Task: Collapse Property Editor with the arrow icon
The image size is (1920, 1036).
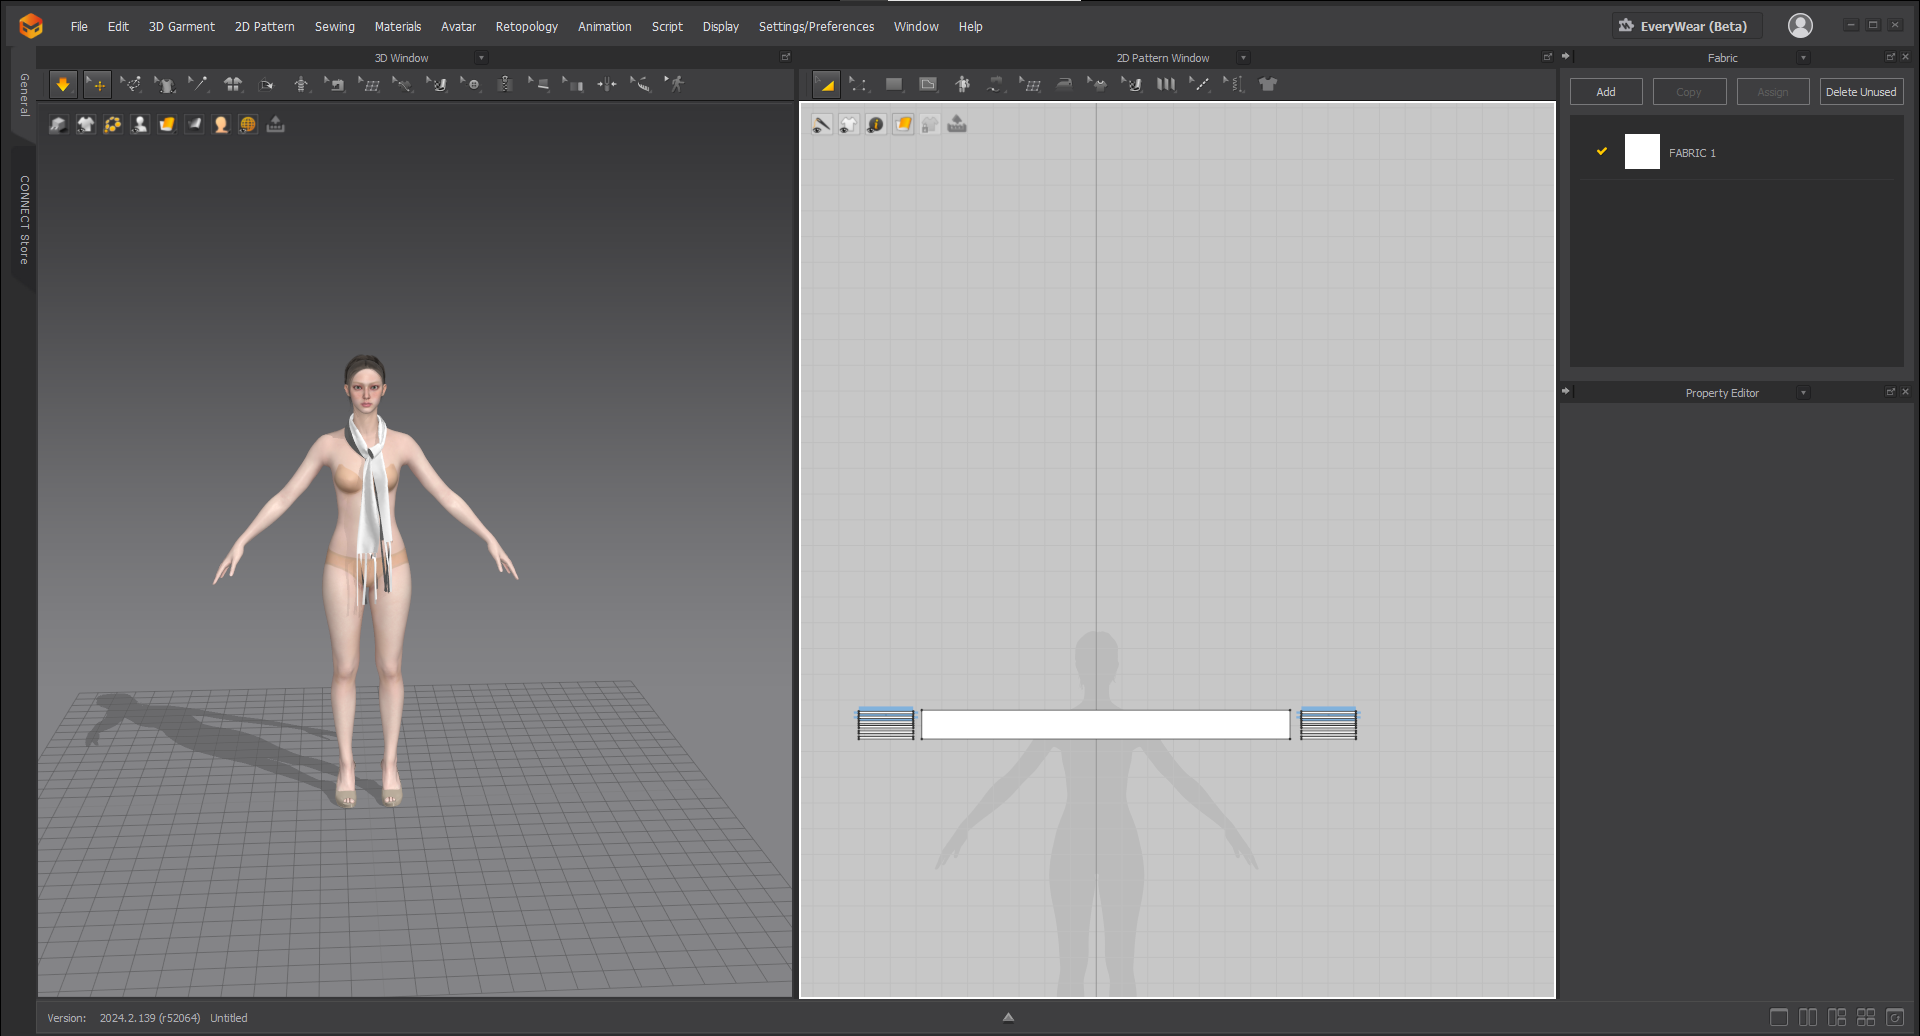Action: (x=1566, y=392)
